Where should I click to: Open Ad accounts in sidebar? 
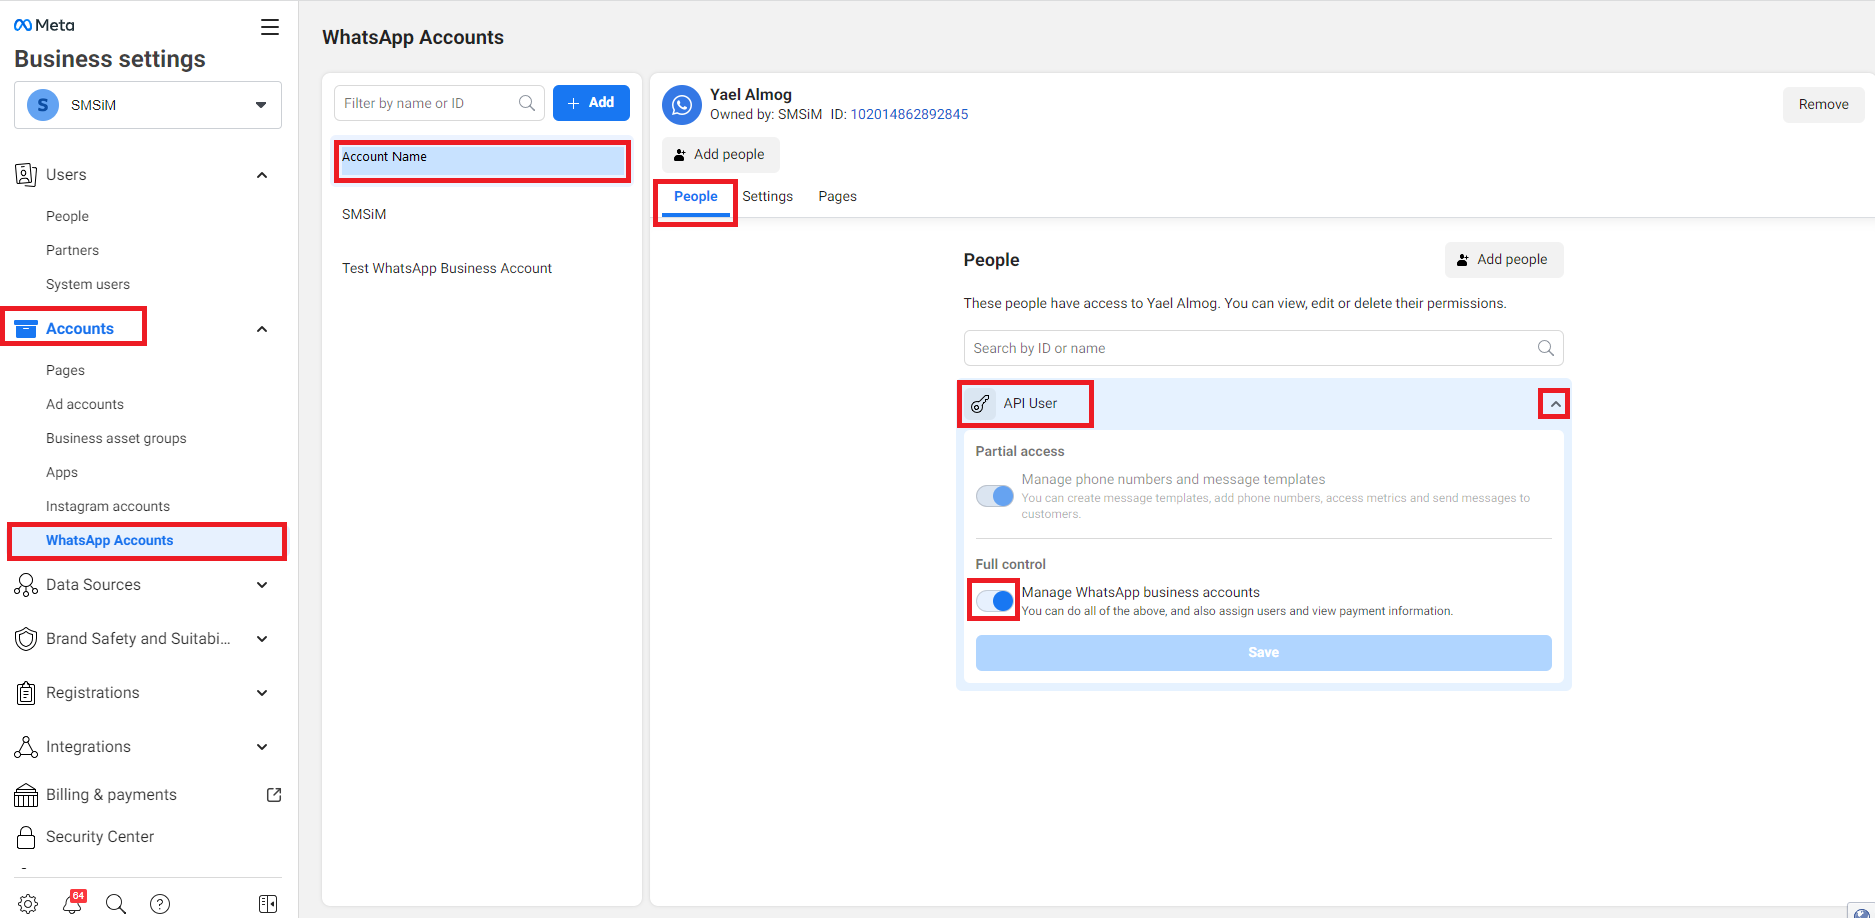click(x=85, y=404)
